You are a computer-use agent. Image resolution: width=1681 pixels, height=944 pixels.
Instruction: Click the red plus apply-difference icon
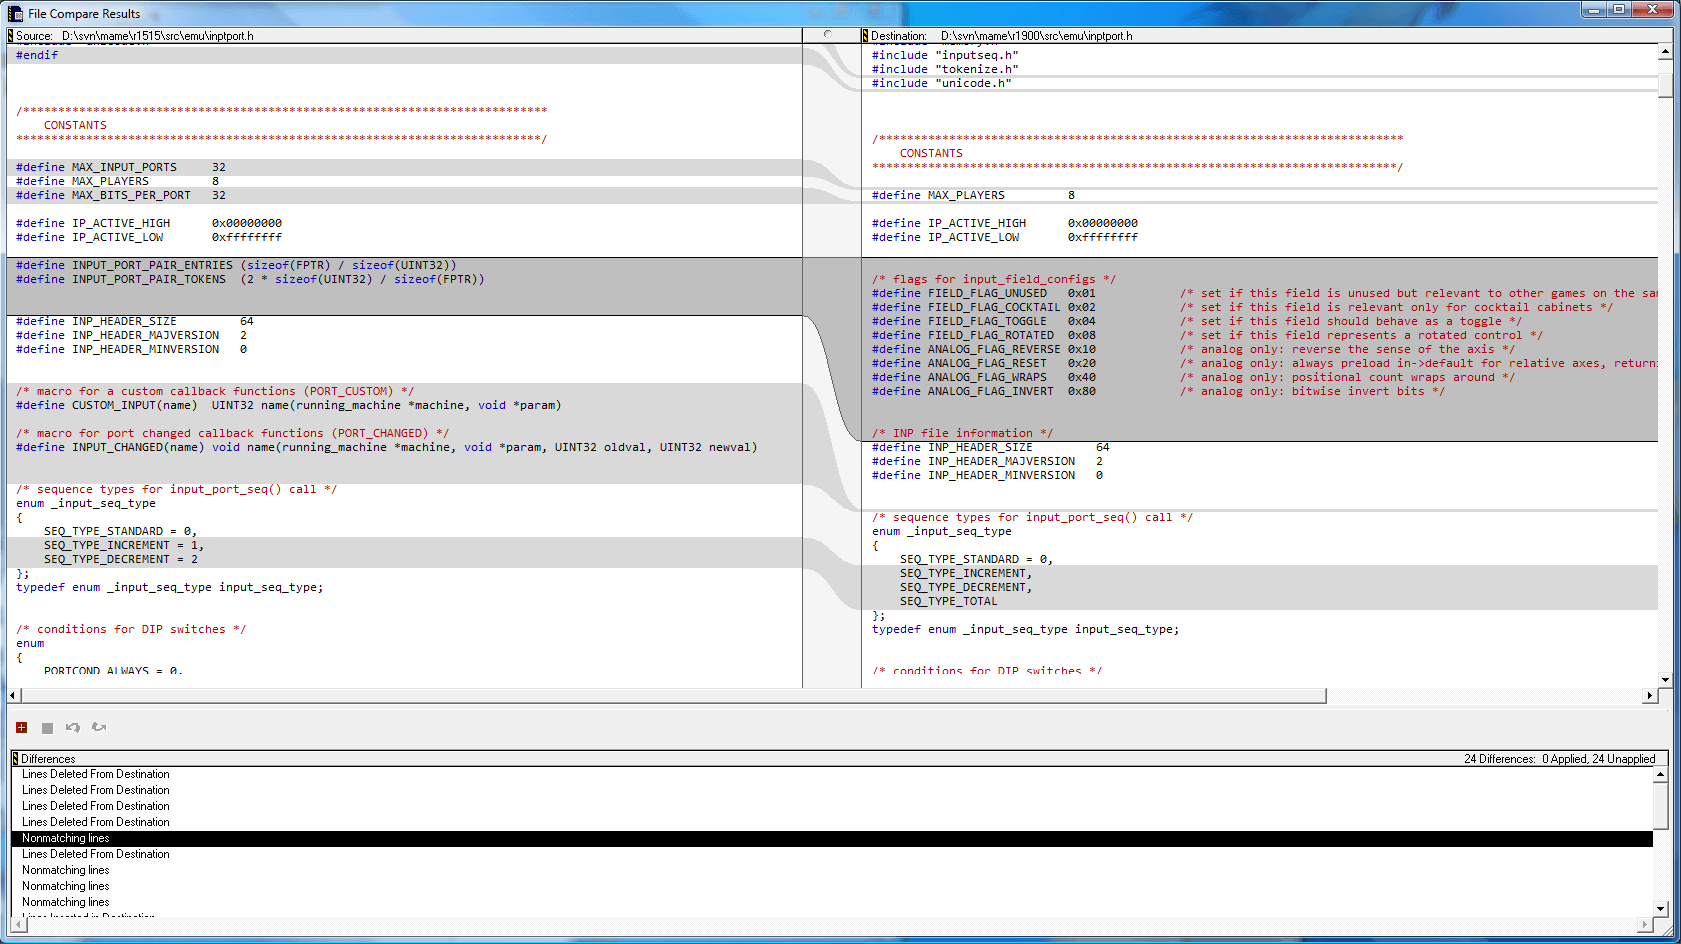click(21, 727)
